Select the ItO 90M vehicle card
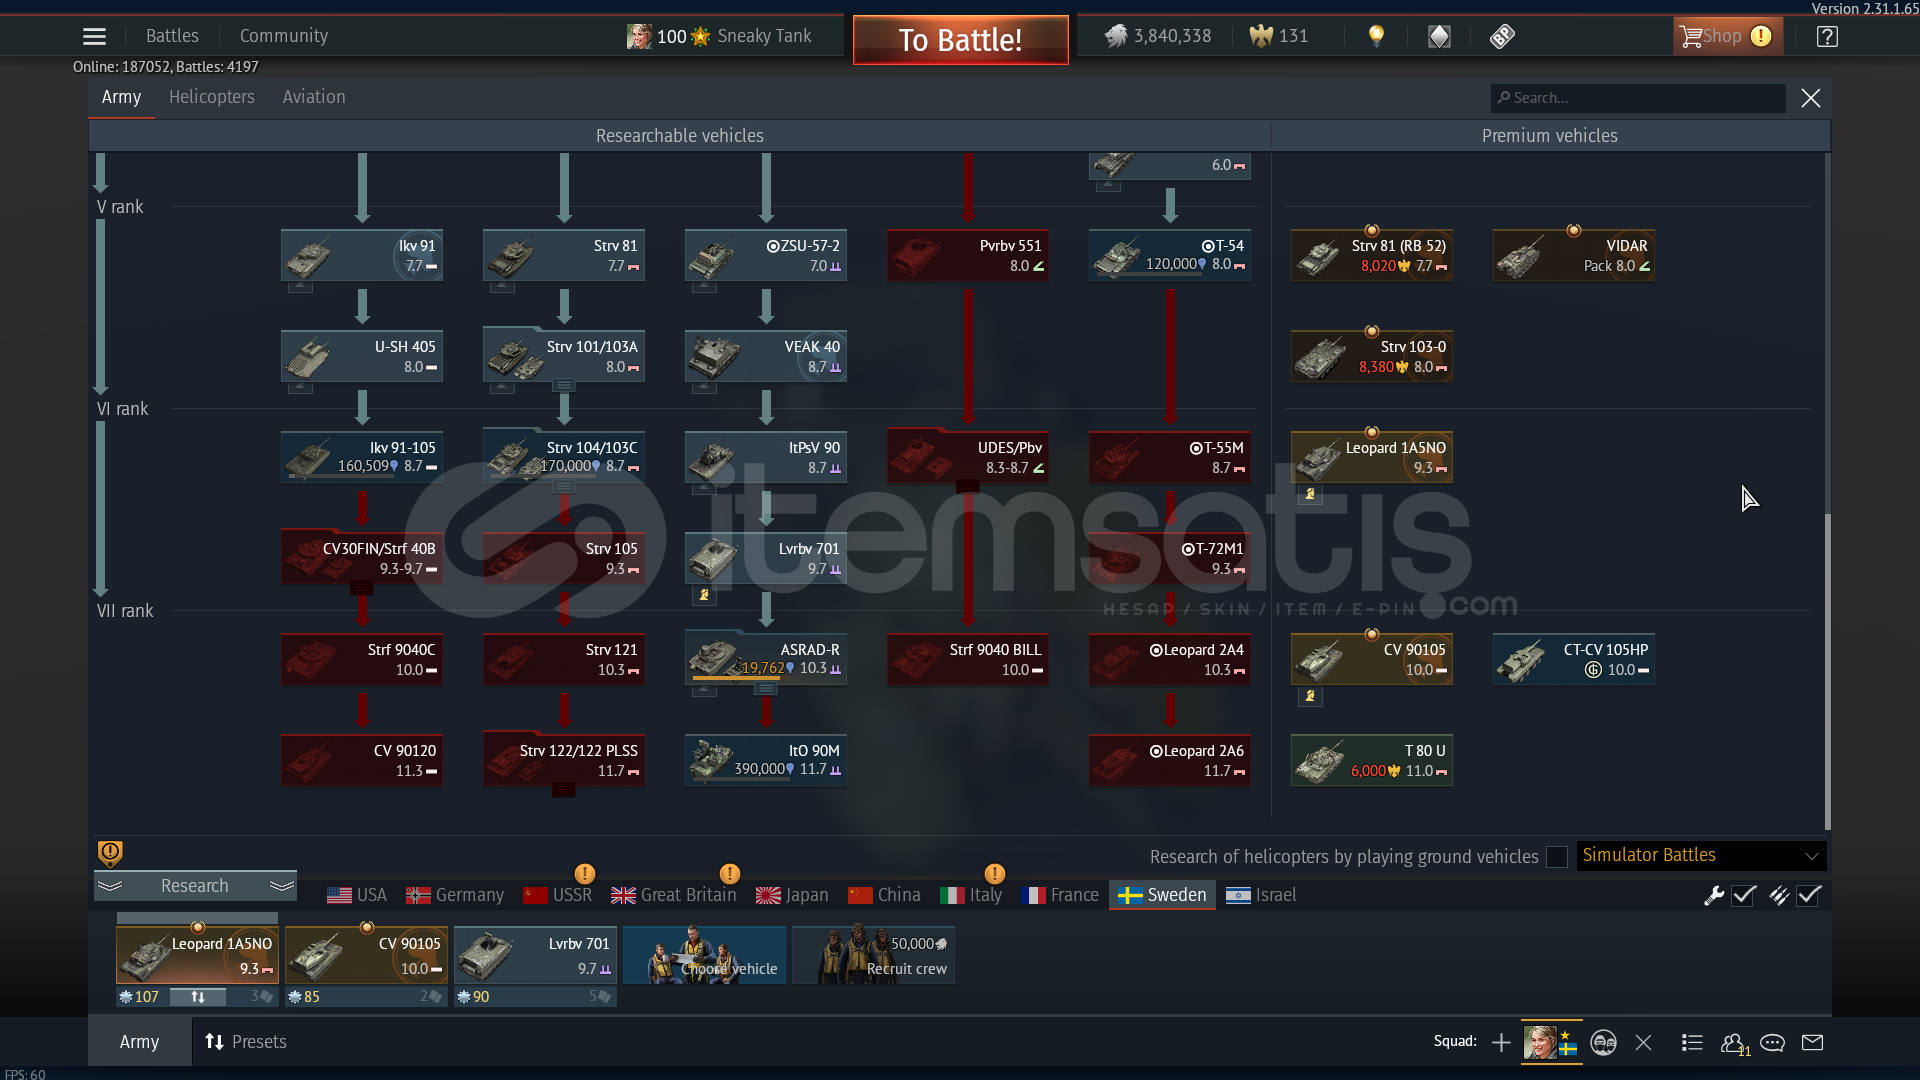The width and height of the screenshot is (1920, 1080). pos(766,760)
